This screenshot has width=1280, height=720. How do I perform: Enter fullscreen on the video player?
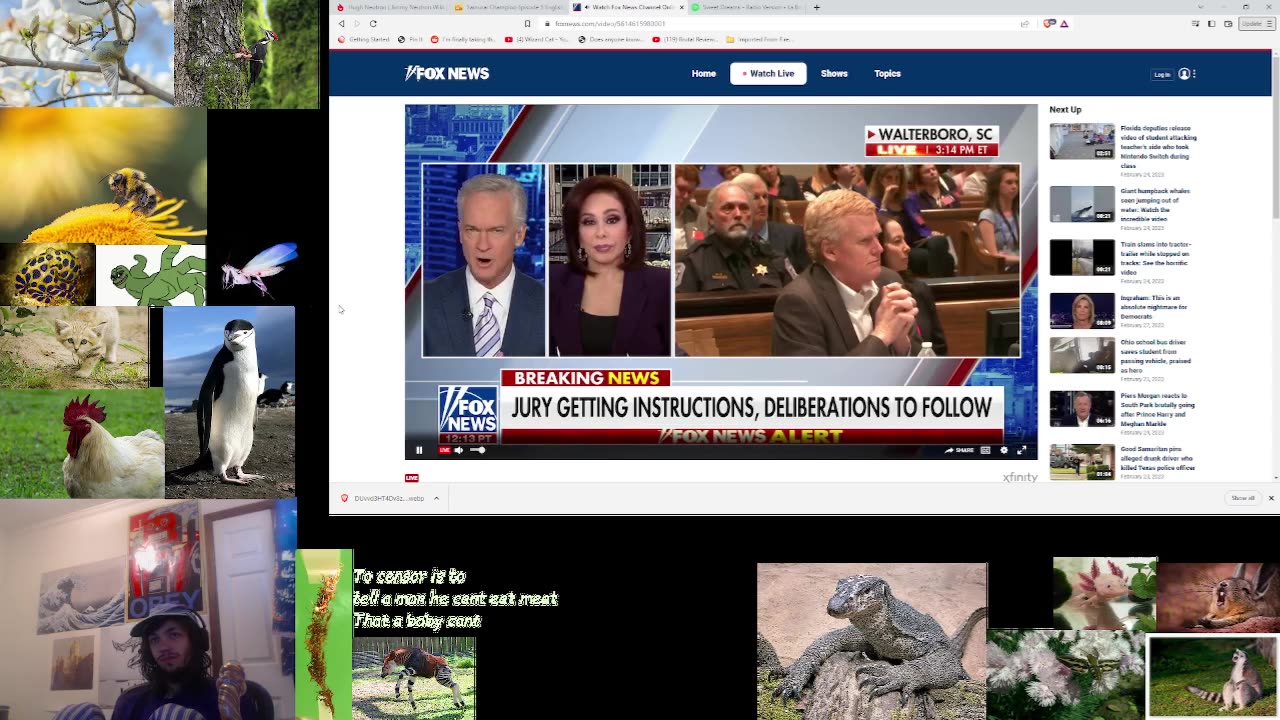point(1021,450)
